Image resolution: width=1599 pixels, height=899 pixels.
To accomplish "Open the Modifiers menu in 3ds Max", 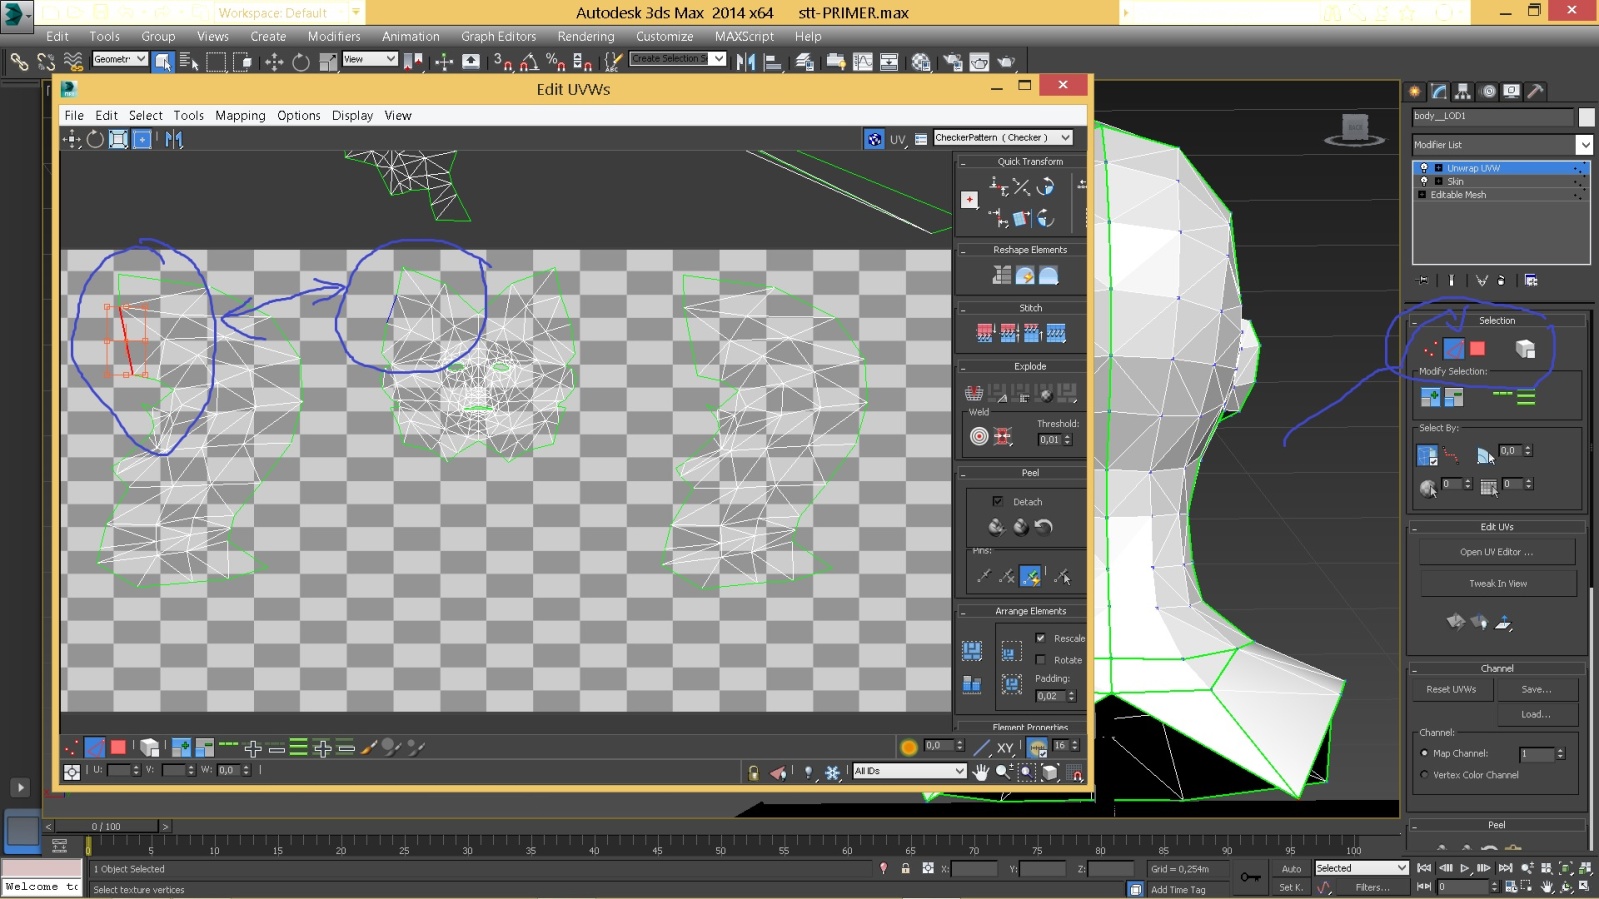I will pos(334,36).
